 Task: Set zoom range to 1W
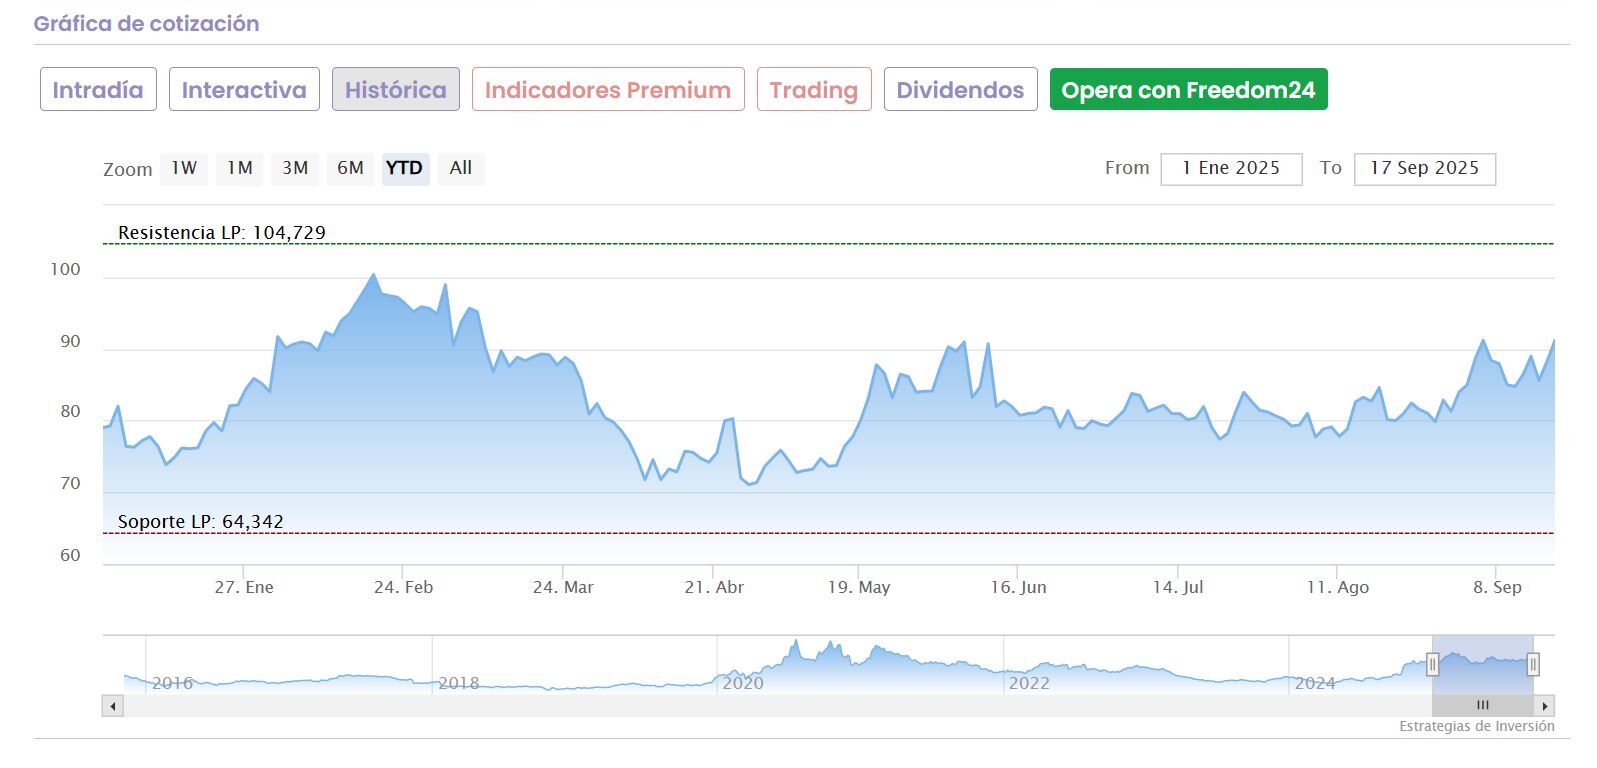[x=184, y=168]
